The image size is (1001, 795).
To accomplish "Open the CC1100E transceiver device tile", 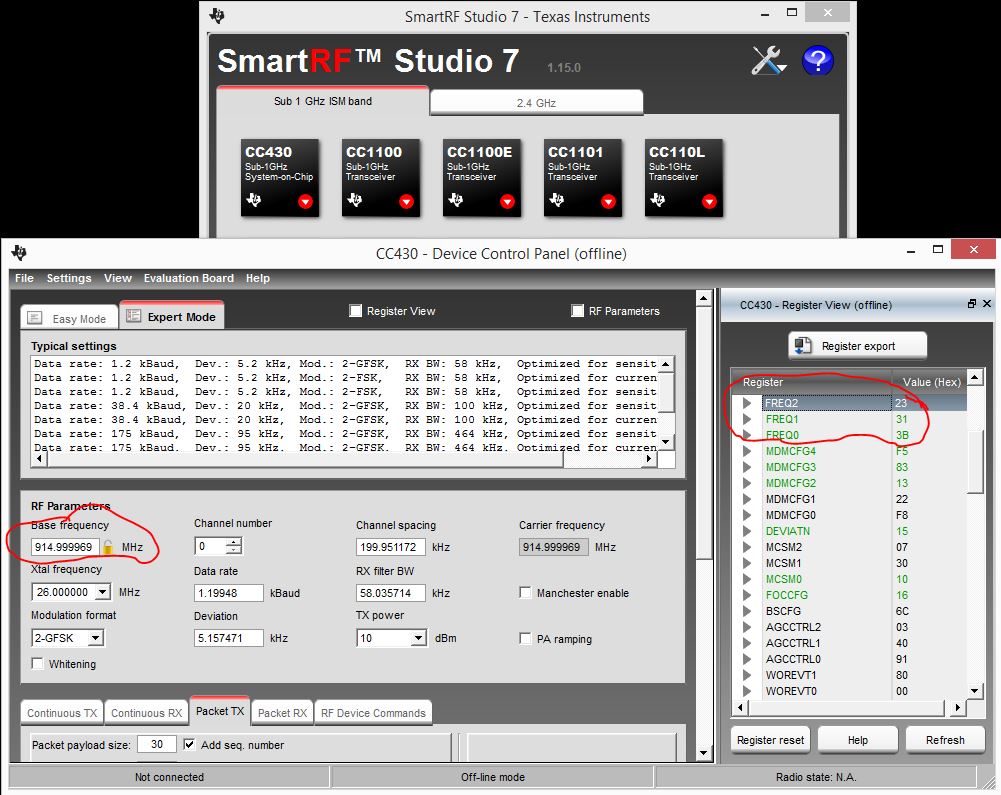I will pos(482,178).
